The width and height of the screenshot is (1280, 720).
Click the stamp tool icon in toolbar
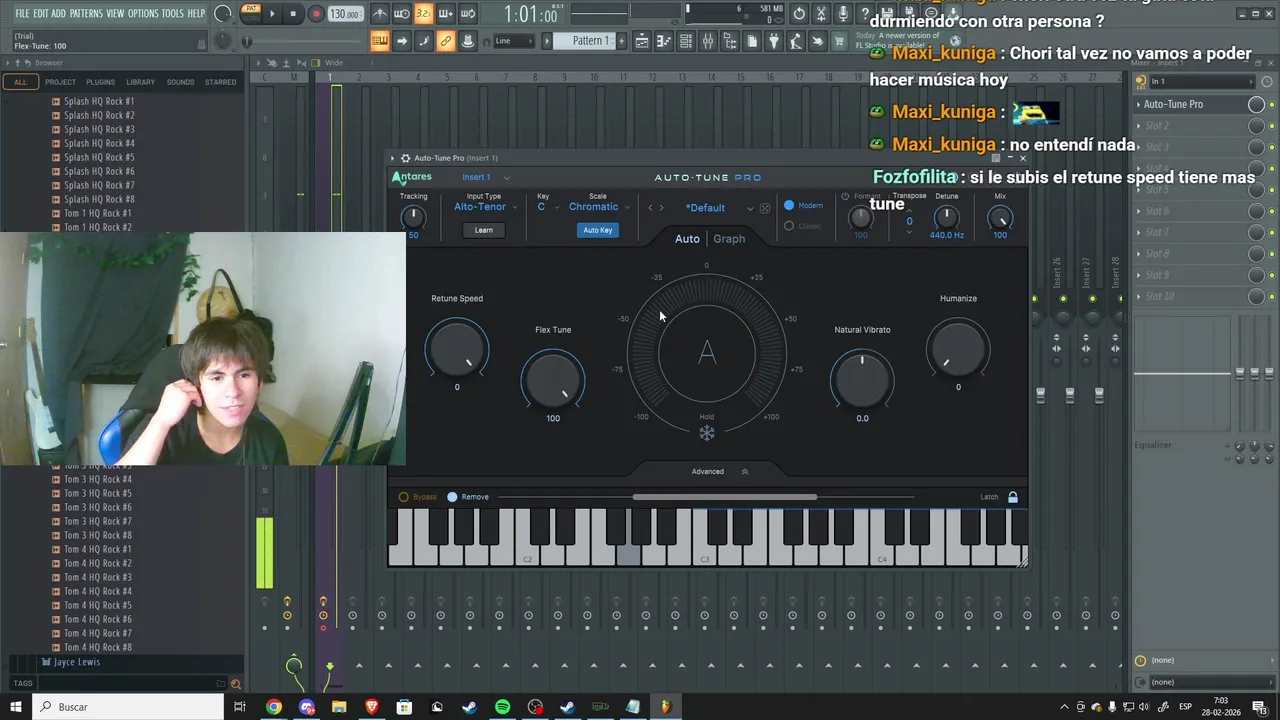tap(467, 41)
